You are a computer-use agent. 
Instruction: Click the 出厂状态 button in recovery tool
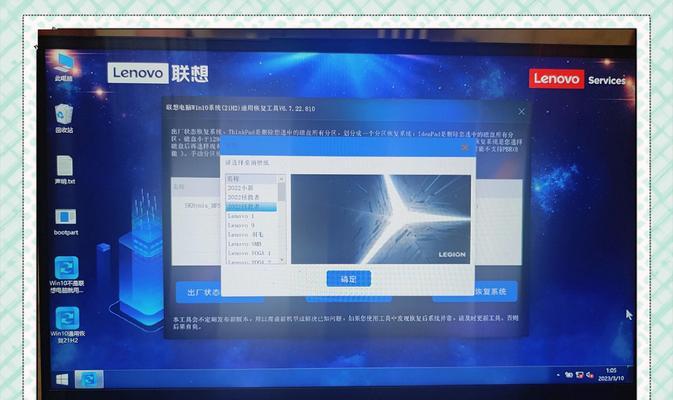pos(199,292)
